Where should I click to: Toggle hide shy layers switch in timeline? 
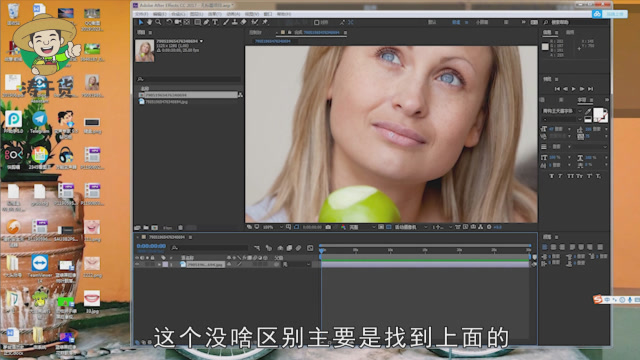280,248
